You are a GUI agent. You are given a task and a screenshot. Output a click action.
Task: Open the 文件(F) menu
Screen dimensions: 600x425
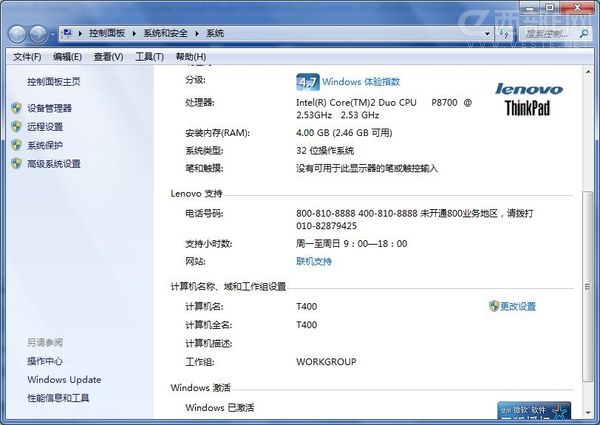27,57
